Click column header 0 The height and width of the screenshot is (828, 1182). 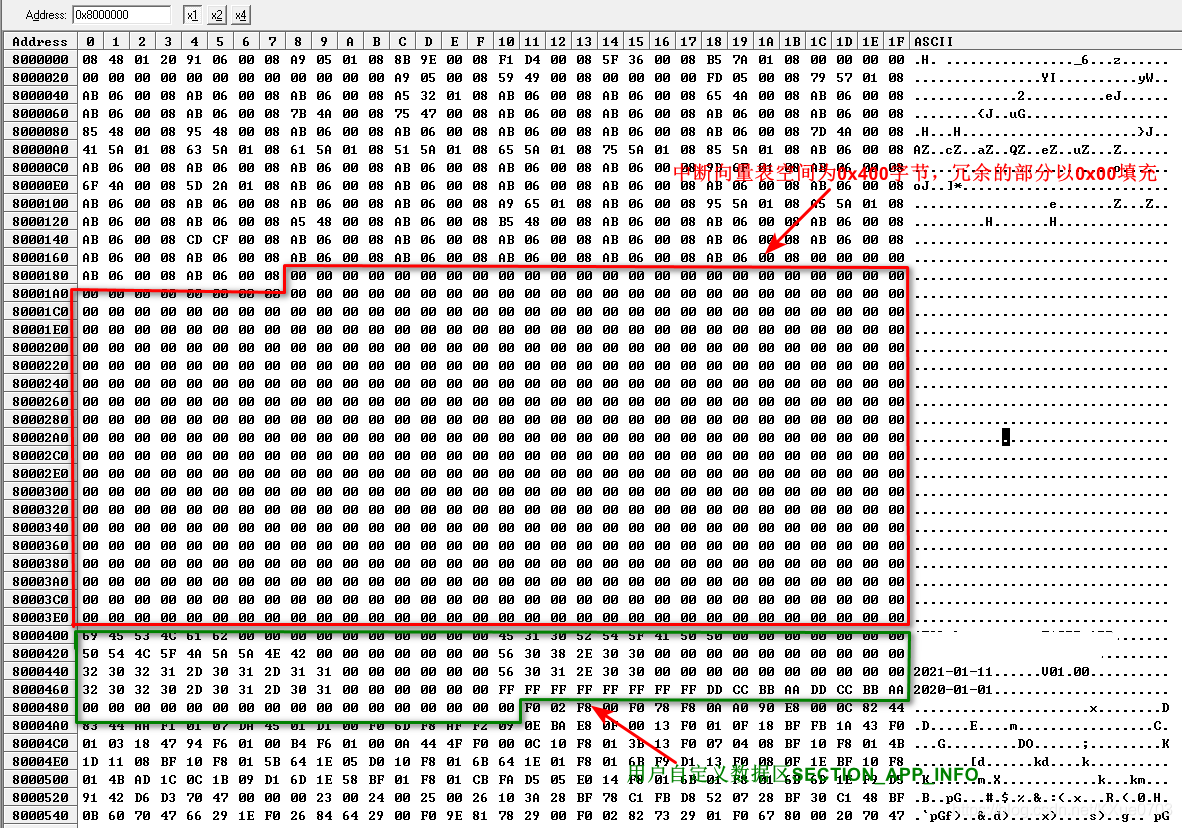[x=90, y=41]
